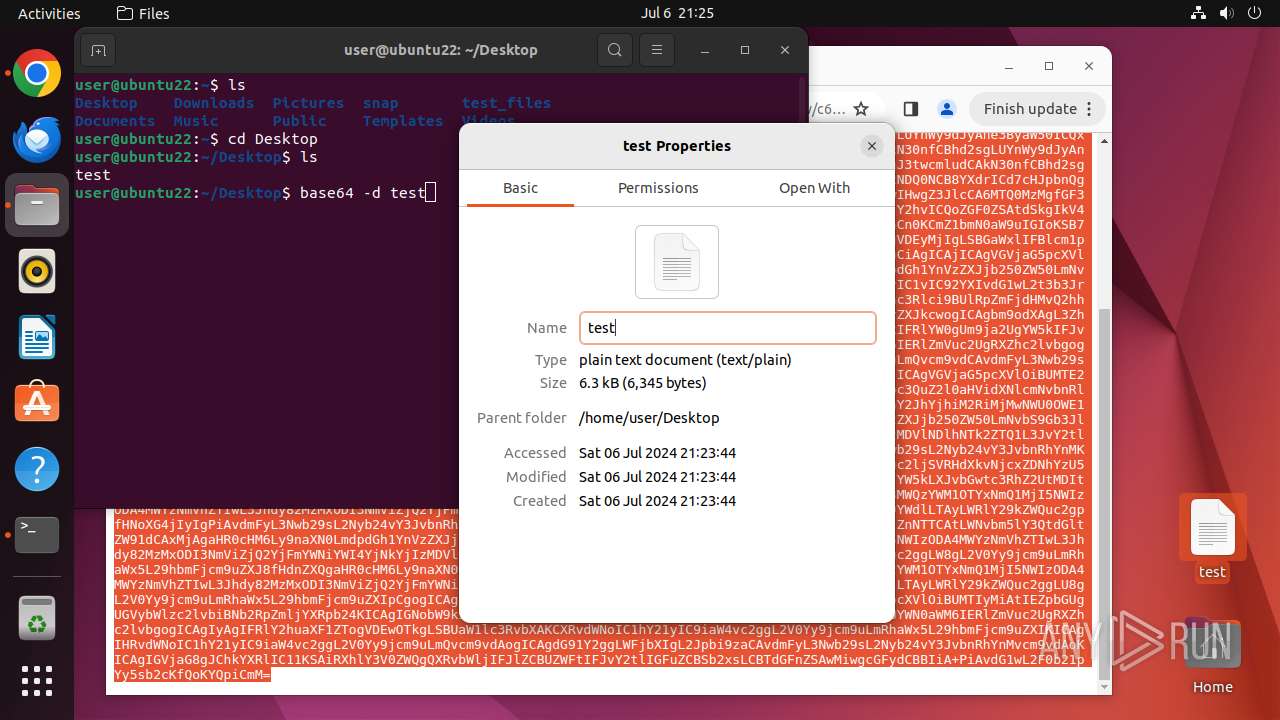
Task: Close the test Properties dialog
Action: click(x=872, y=146)
